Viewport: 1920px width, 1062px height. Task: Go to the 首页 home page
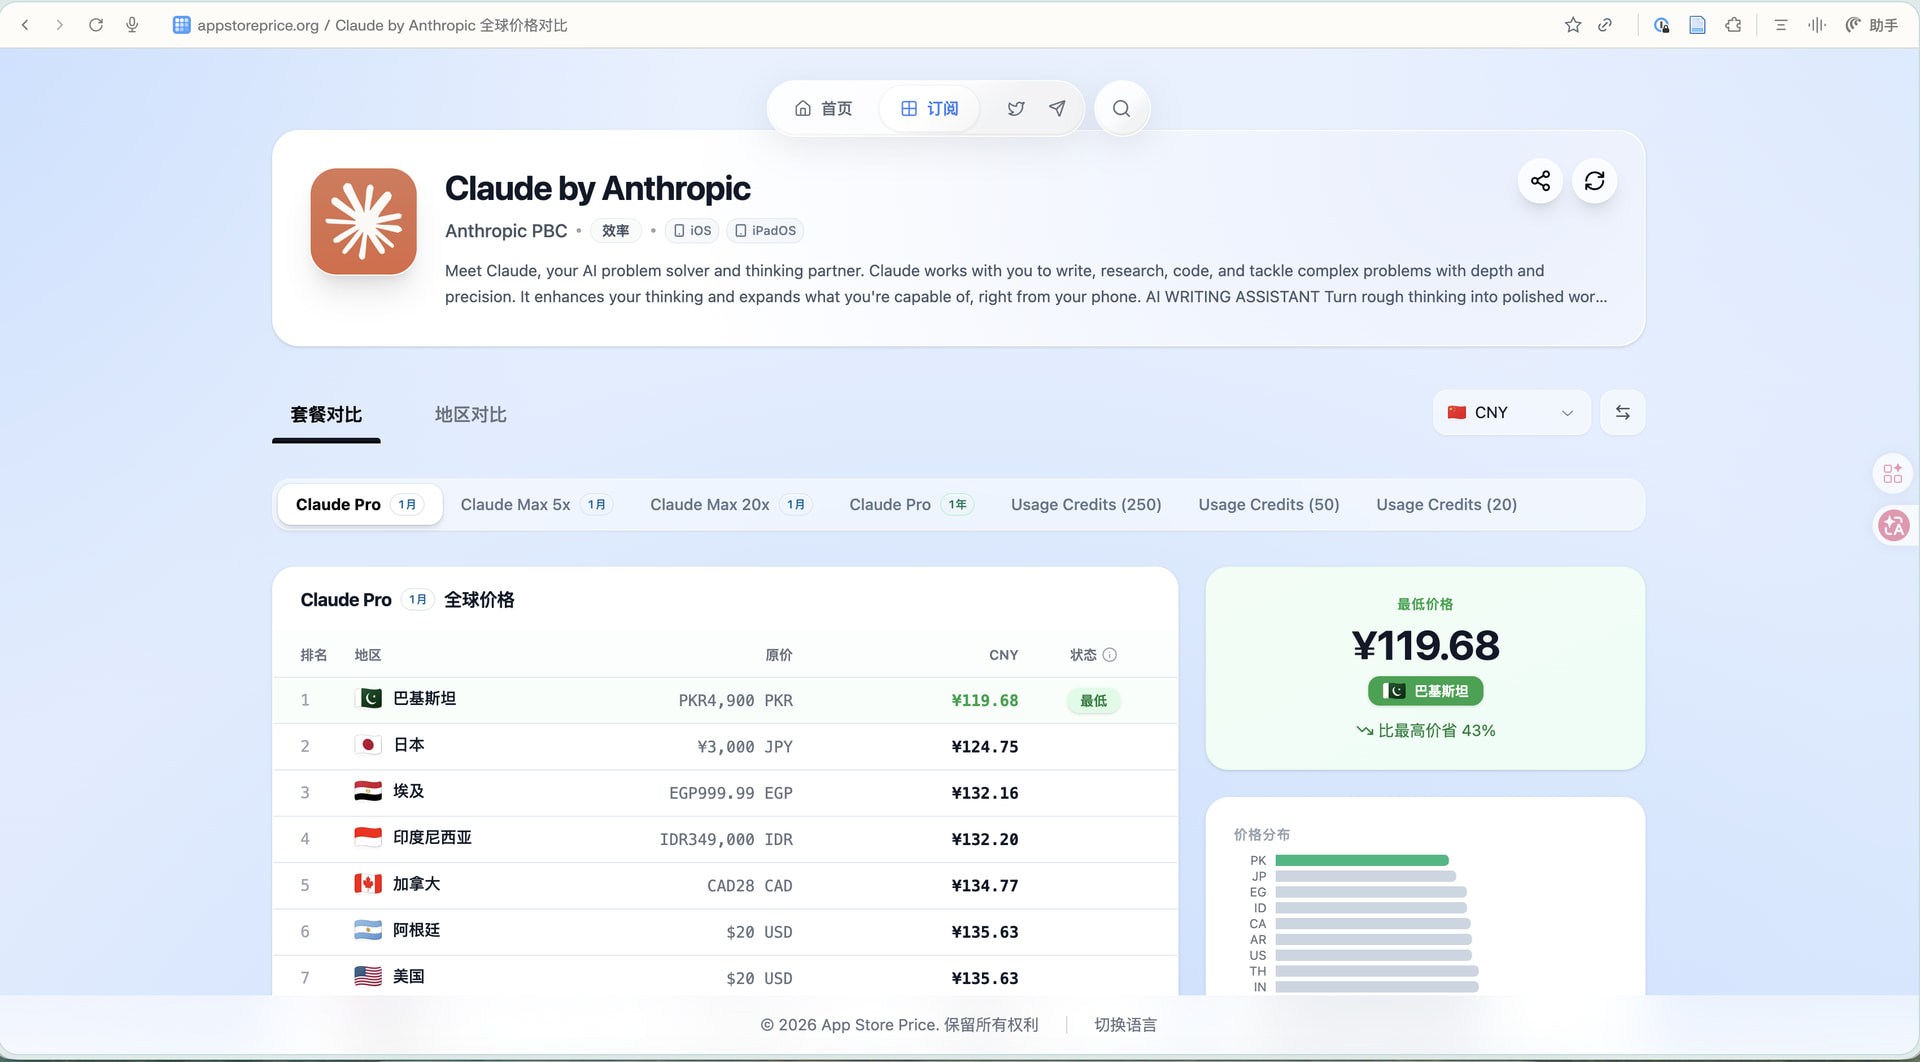click(x=823, y=109)
